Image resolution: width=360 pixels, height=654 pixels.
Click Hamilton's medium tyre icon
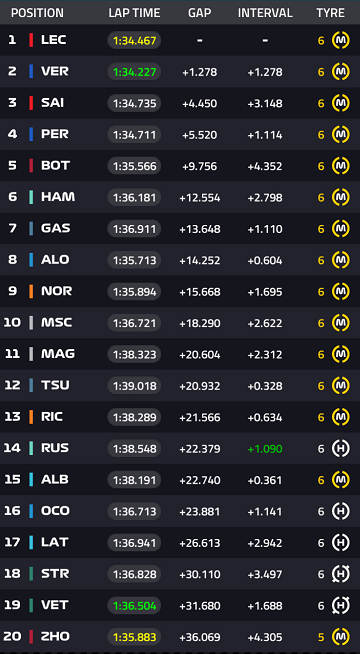(x=340, y=197)
